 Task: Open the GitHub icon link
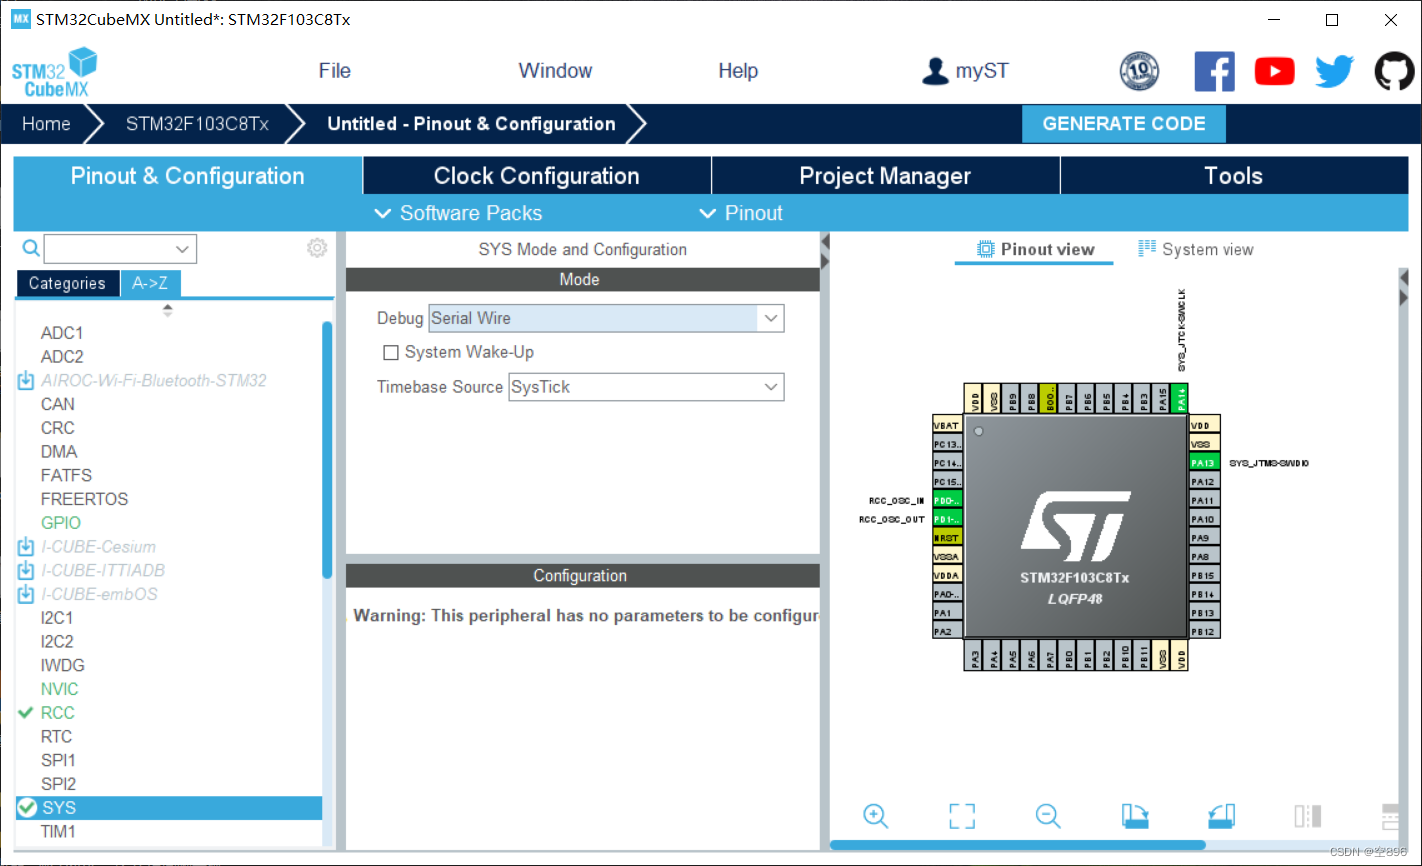(x=1394, y=71)
